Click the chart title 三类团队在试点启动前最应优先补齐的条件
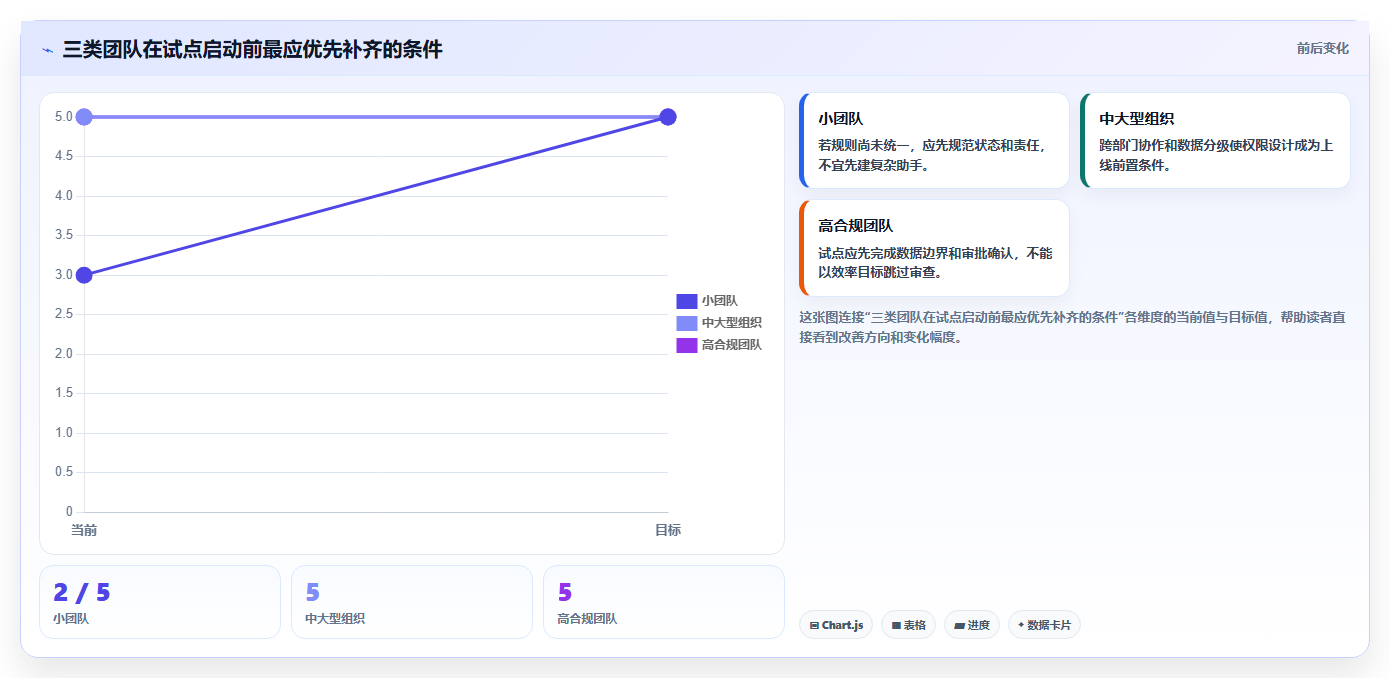The height and width of the screenshot is (678, 1390). coord(252,49)
